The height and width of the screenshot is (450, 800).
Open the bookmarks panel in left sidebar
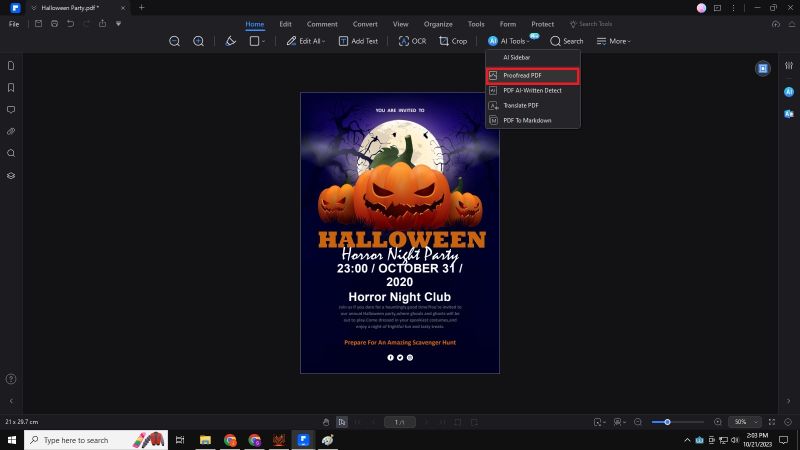[11, 88]
